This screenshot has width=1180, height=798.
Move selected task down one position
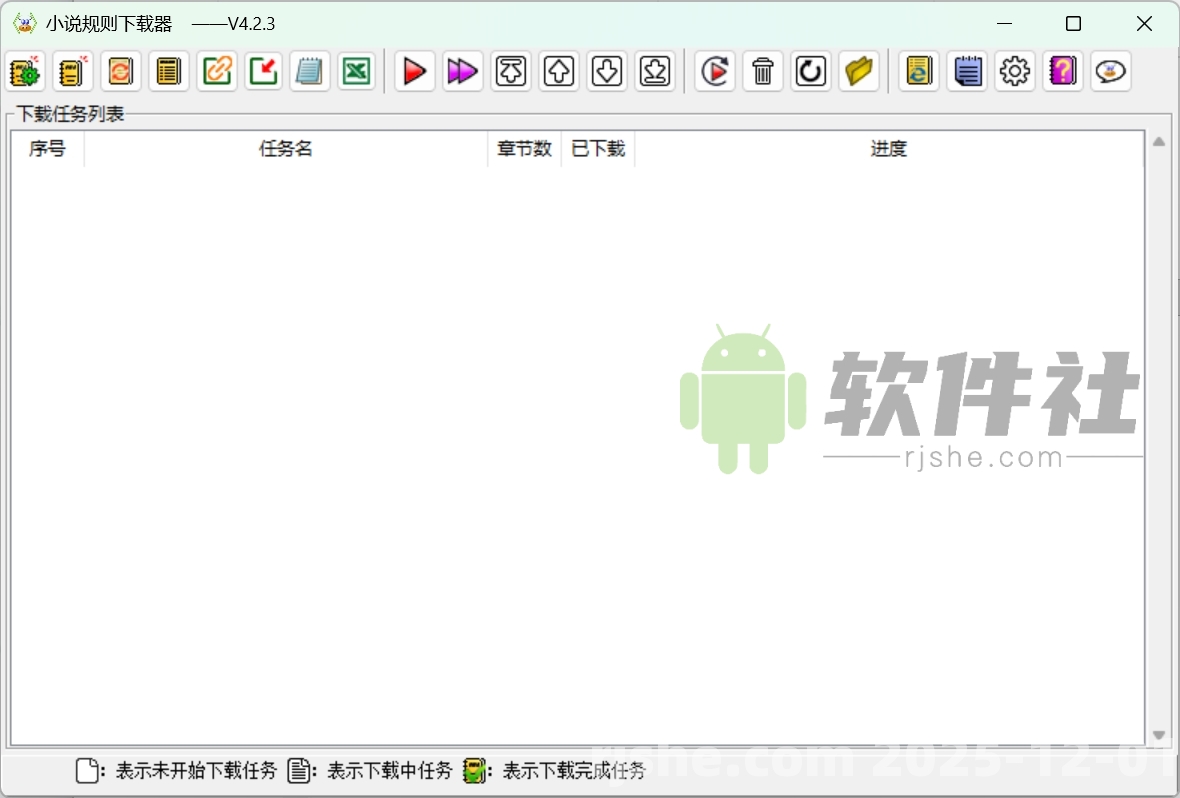tap(606, 71)
